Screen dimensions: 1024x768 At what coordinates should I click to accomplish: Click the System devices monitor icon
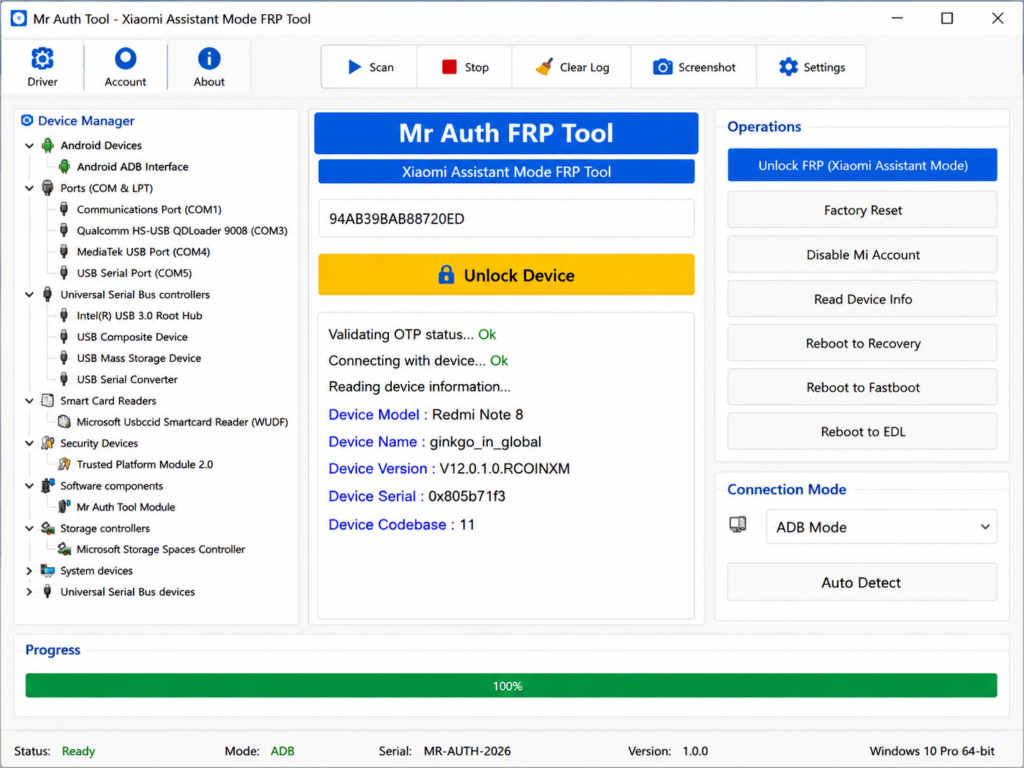click(x=48, y=570)
